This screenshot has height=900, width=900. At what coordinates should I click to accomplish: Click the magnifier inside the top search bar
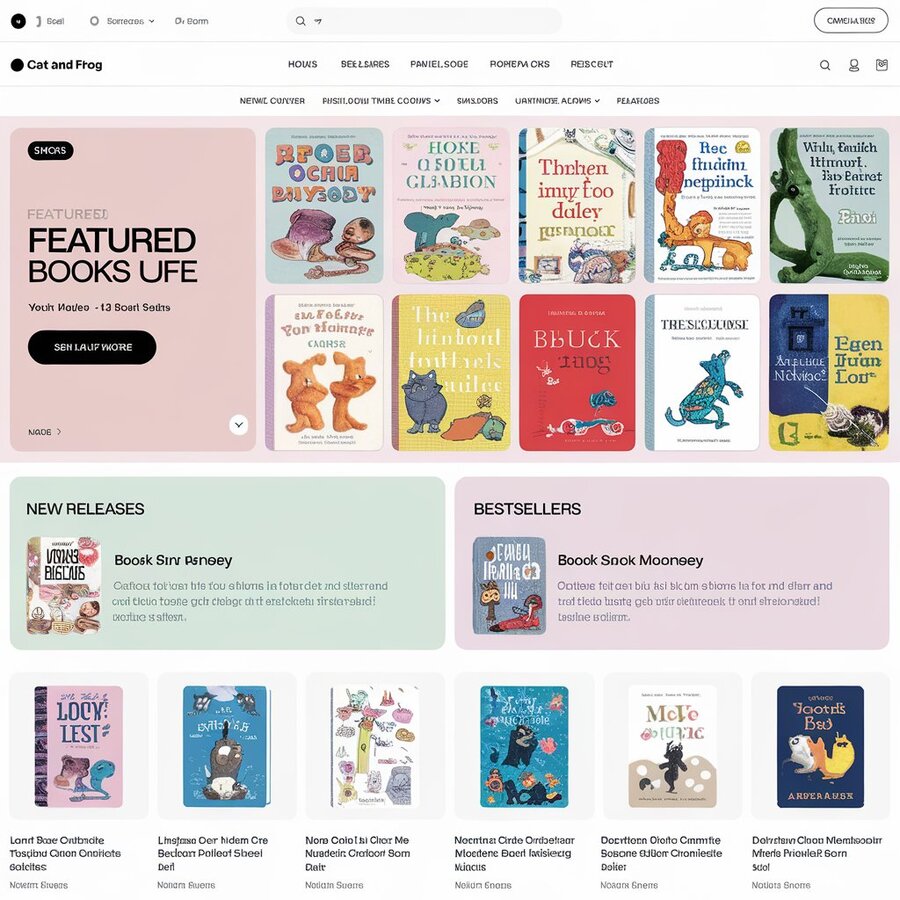tap(300, 21)
